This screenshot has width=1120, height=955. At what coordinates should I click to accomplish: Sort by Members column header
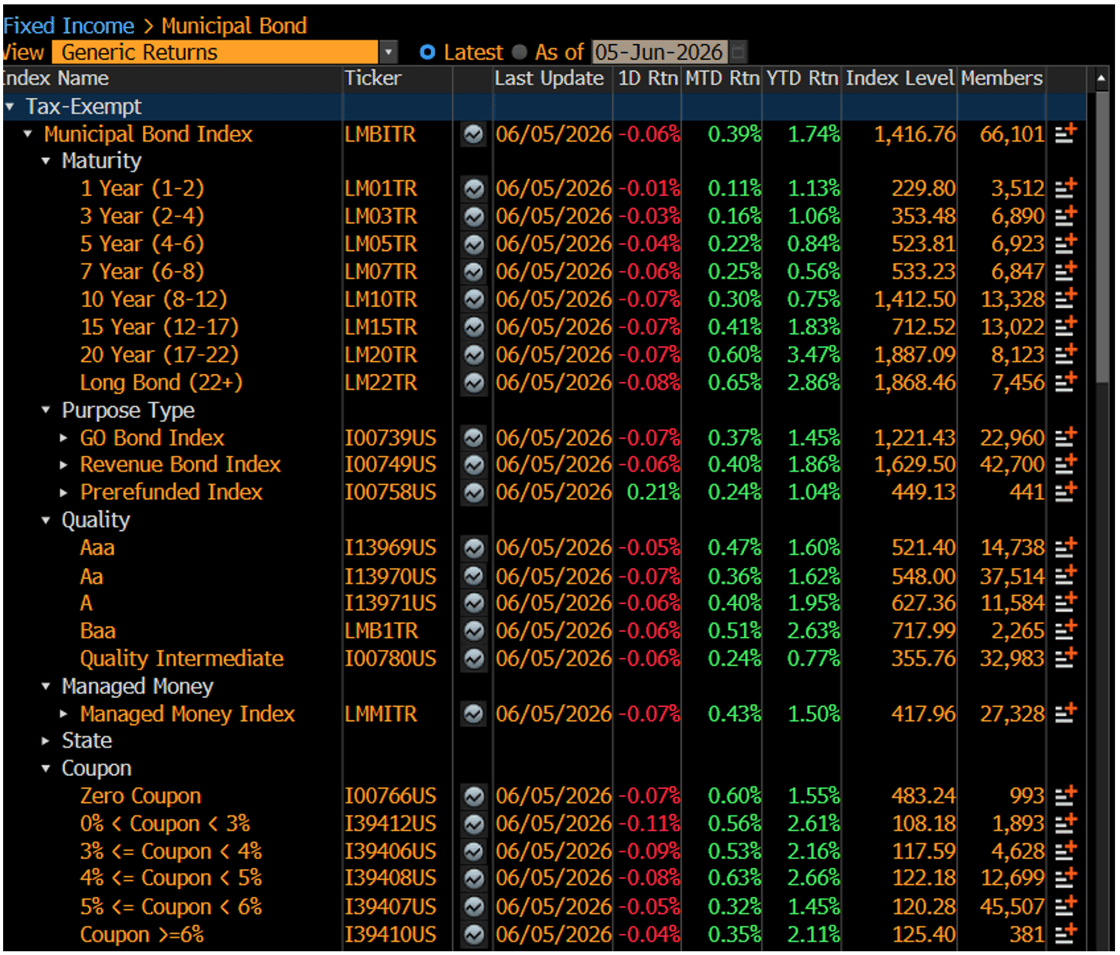pyautogui.click(x=1001, y=78)
